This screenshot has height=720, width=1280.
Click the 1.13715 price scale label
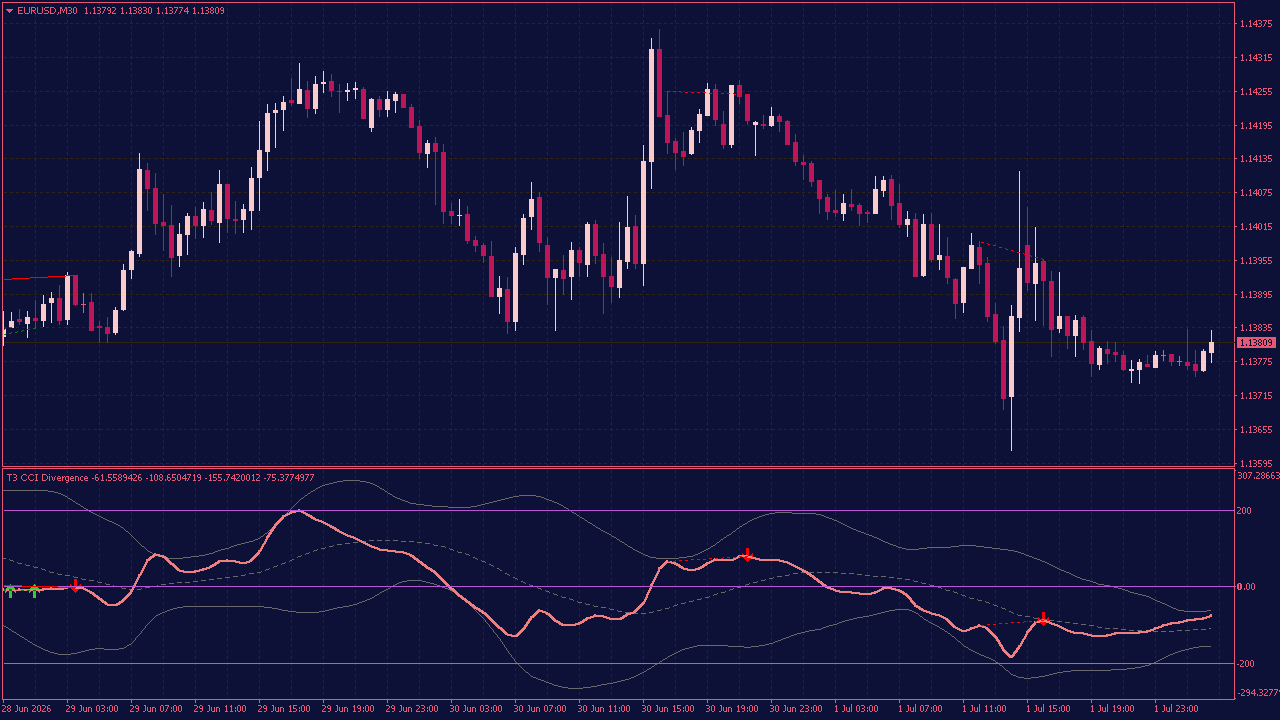tap(1256, 396)
